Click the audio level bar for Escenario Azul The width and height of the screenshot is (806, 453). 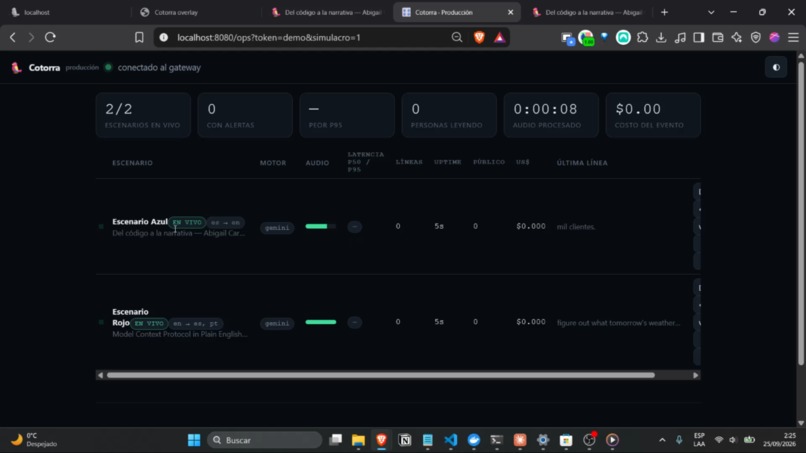coord(320,226)
